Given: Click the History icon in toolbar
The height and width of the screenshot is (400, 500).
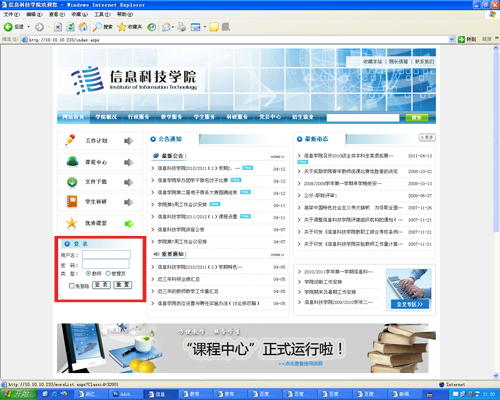Looking at the screenshot, I should [152, 27].
